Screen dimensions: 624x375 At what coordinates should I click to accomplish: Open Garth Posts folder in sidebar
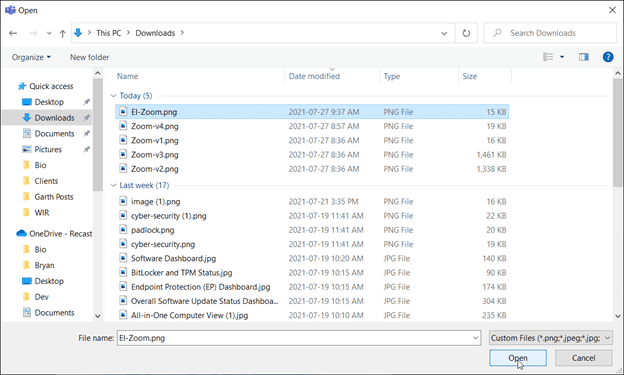(54, 197)
